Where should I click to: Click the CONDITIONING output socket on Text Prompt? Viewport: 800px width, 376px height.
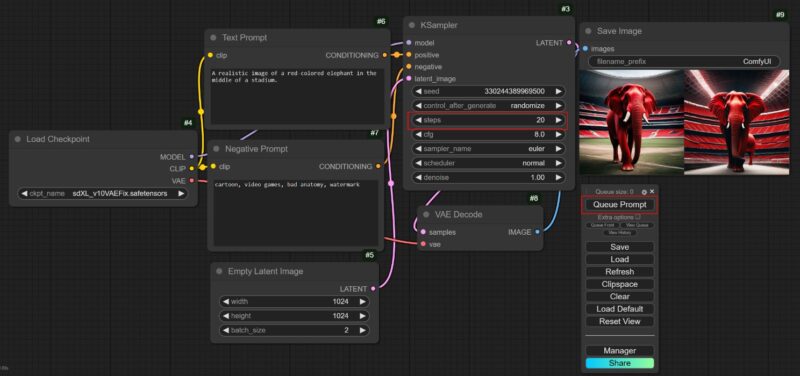[x=384, y=55]
